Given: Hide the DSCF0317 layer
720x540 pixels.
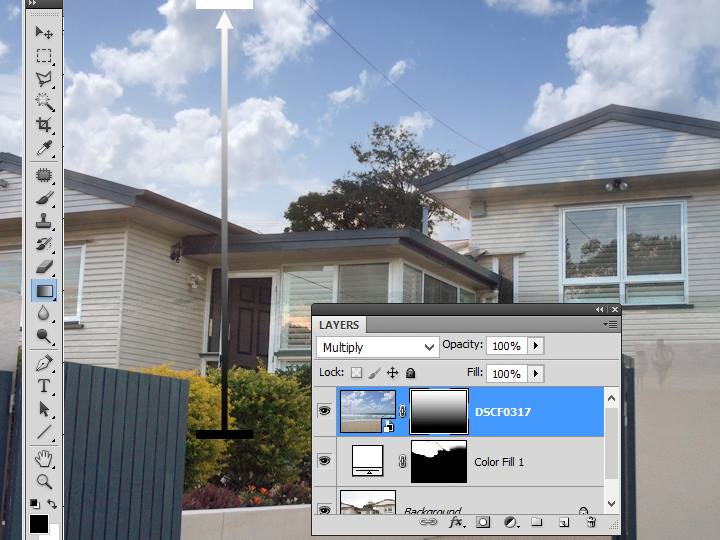Looking at the screenshot, I should pos(324,411).
